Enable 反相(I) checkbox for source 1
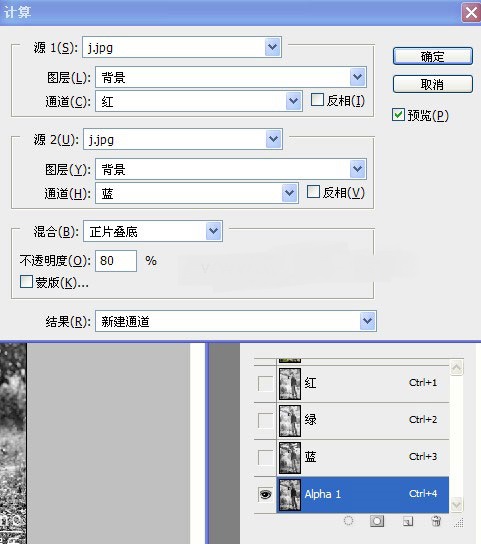481x544 pixels. (x=317, y=100)
